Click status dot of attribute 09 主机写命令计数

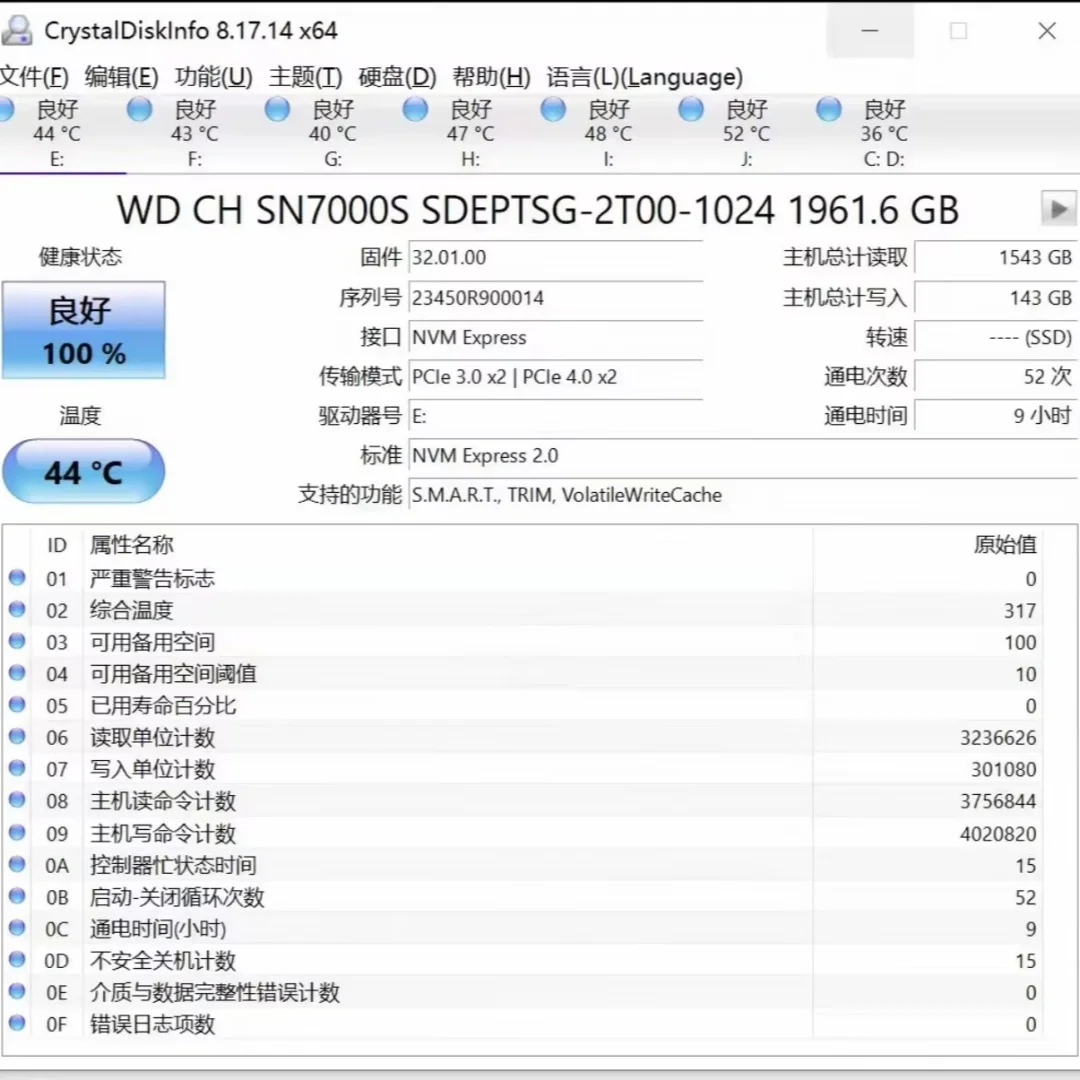click(x=17, y=833)
